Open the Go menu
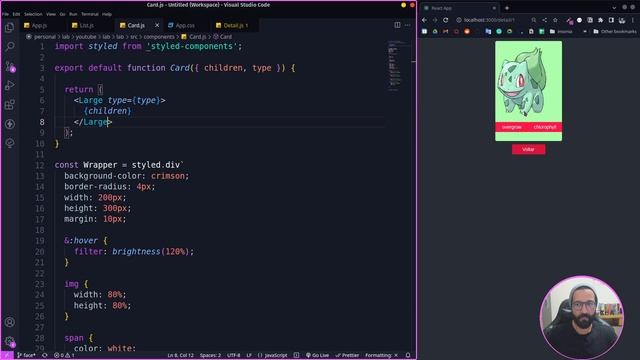Viewport: 640px width, 360px height. (62, 14)
